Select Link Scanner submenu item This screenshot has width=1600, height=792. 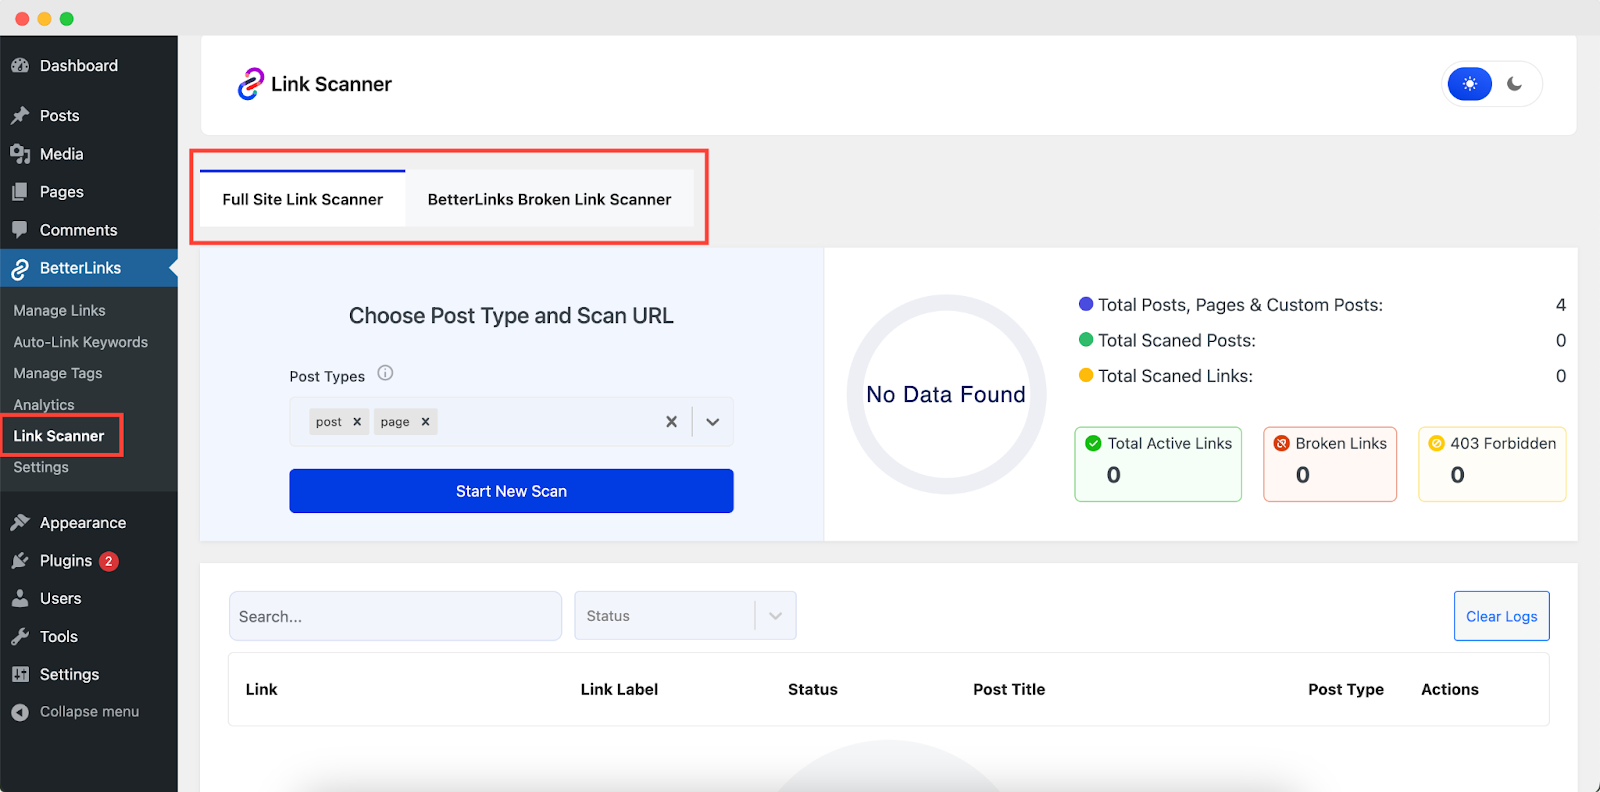click(59, 436)
